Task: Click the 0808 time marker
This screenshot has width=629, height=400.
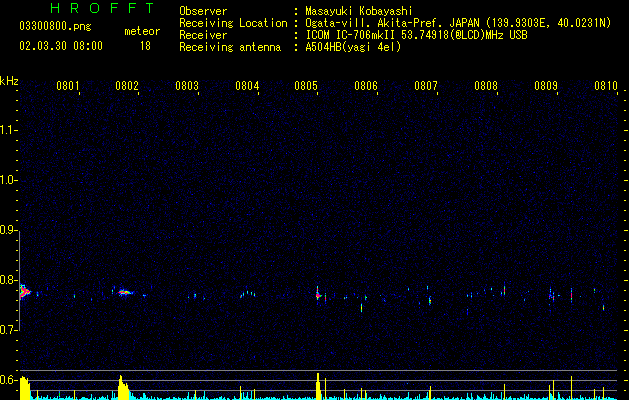Action: (486, 86)
